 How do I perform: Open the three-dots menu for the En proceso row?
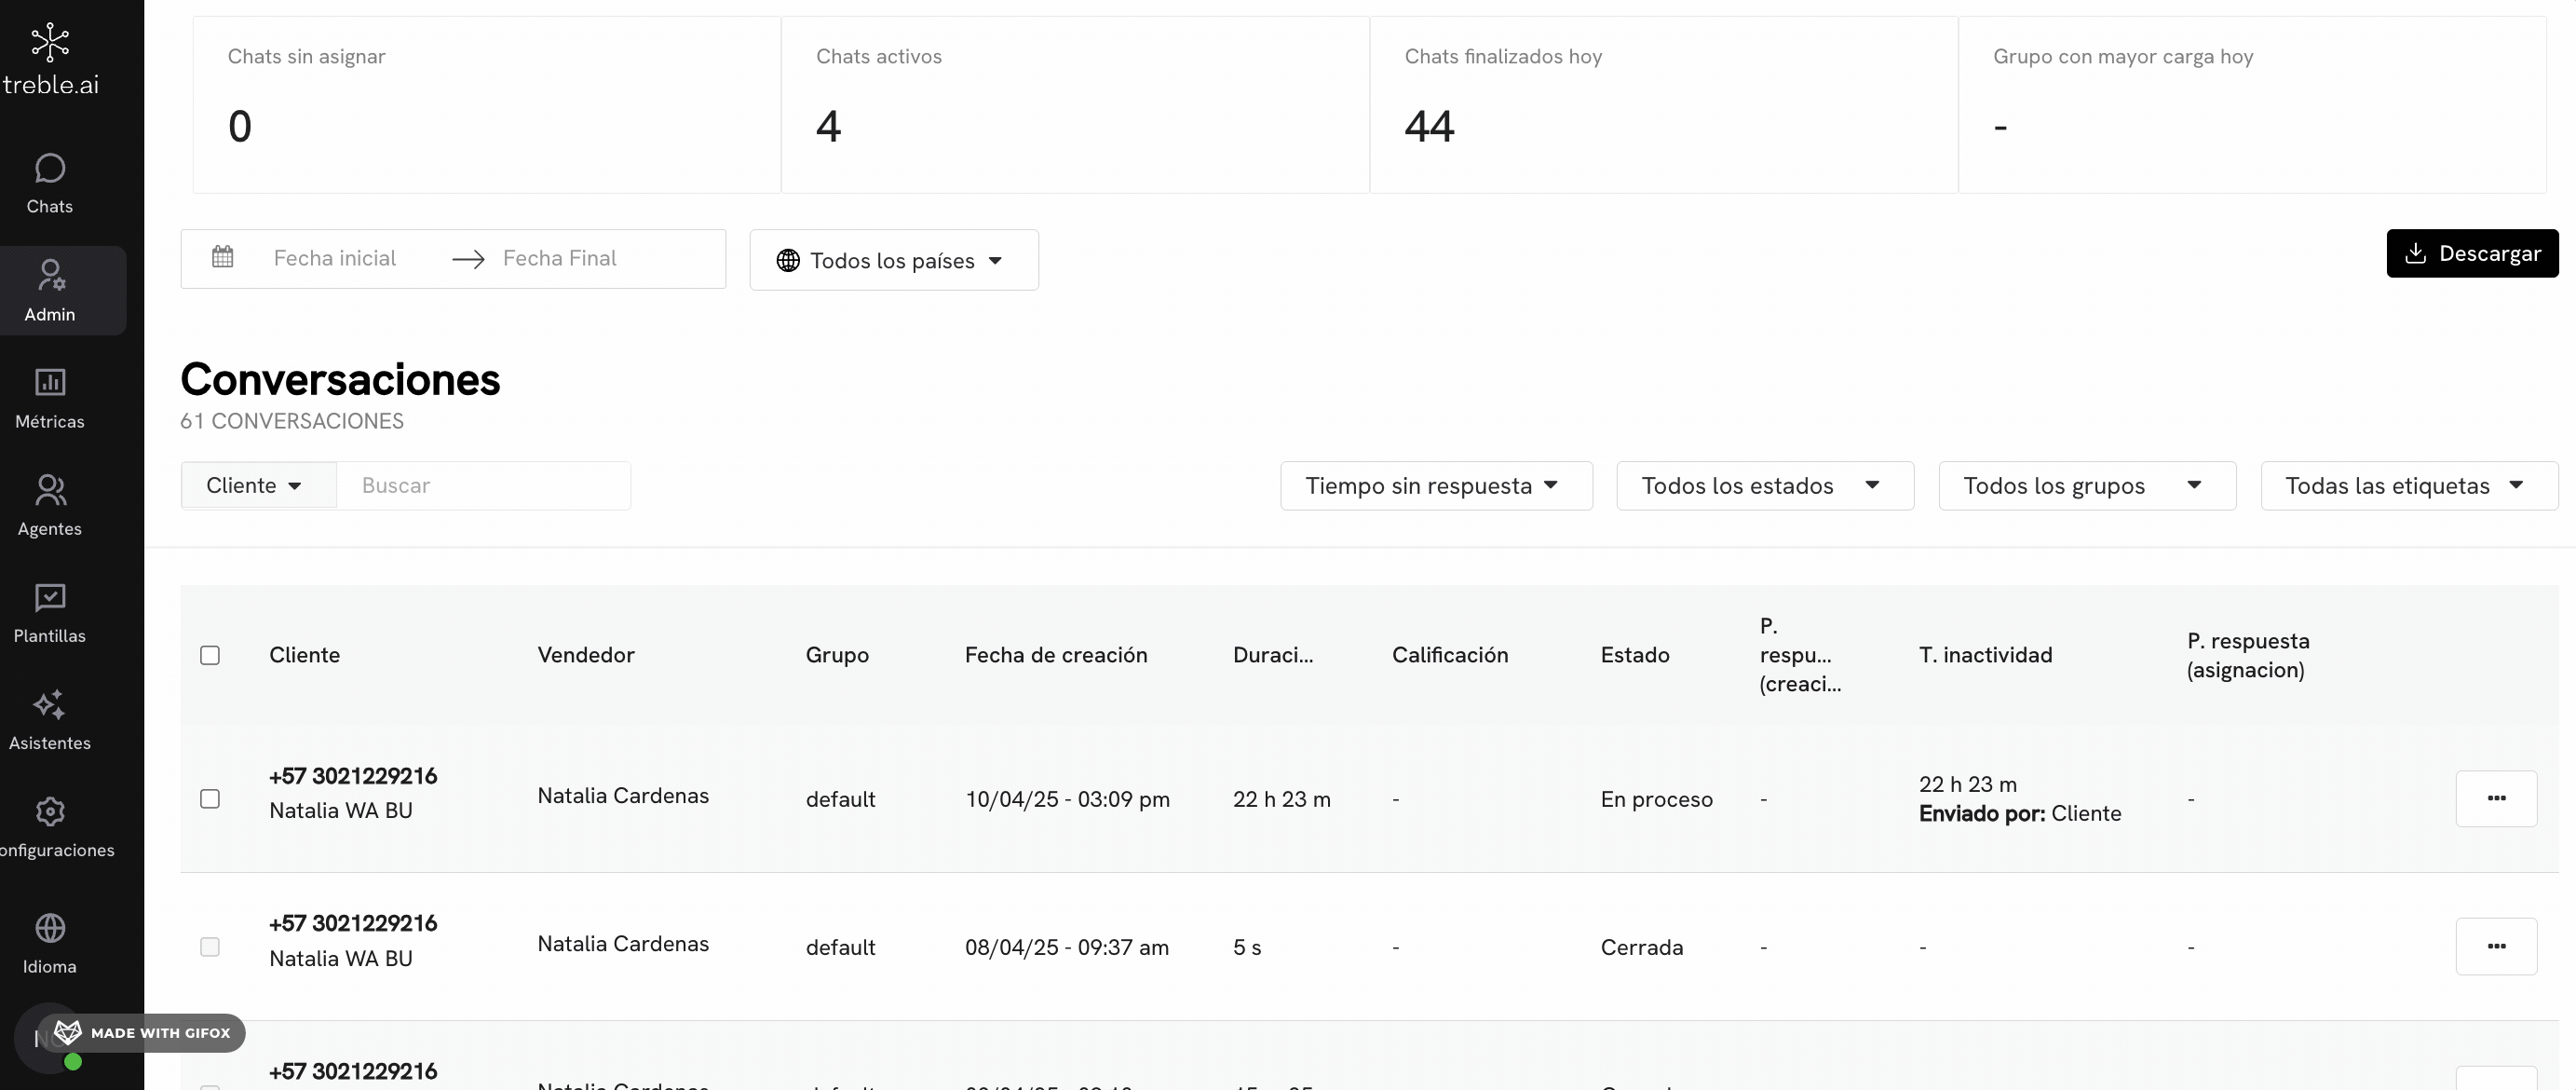[x=2495, y=799]
